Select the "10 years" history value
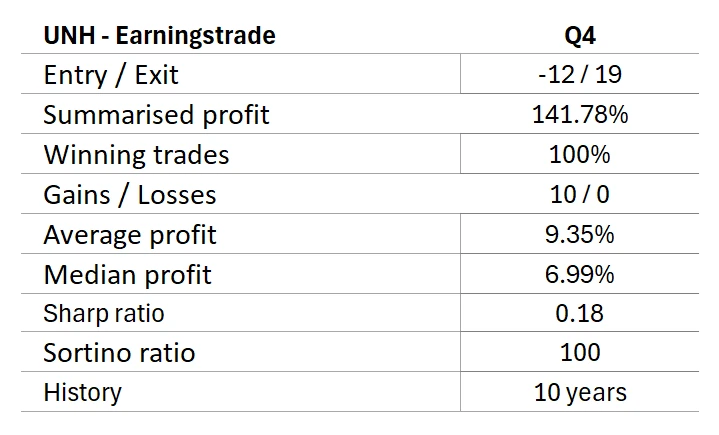 click(x=580, y=392)
